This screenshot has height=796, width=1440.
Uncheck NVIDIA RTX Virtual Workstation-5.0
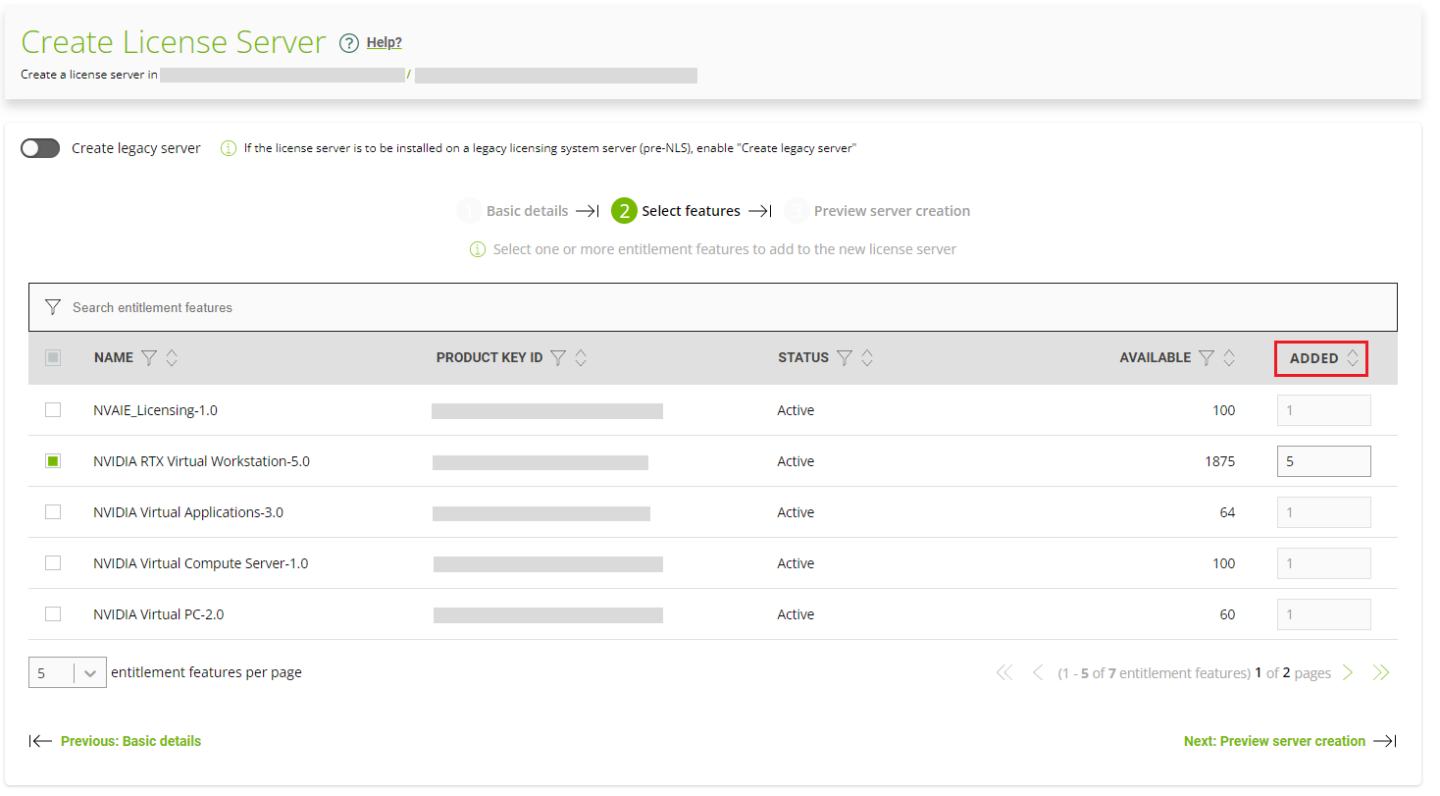pyautogui.click(x=53, y=461)
